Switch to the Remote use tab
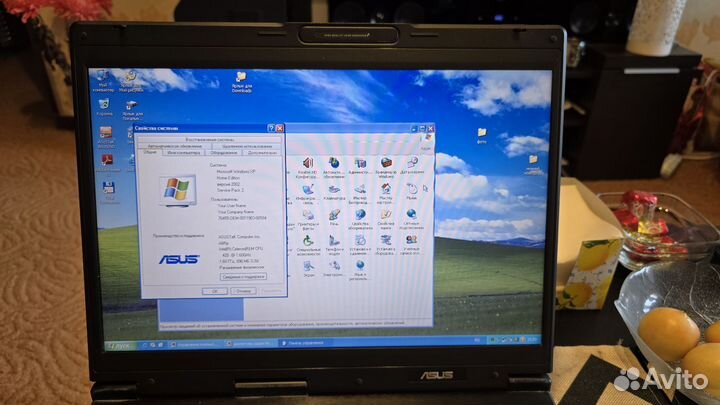Screen dimensions: 720x405 point(247,146)
